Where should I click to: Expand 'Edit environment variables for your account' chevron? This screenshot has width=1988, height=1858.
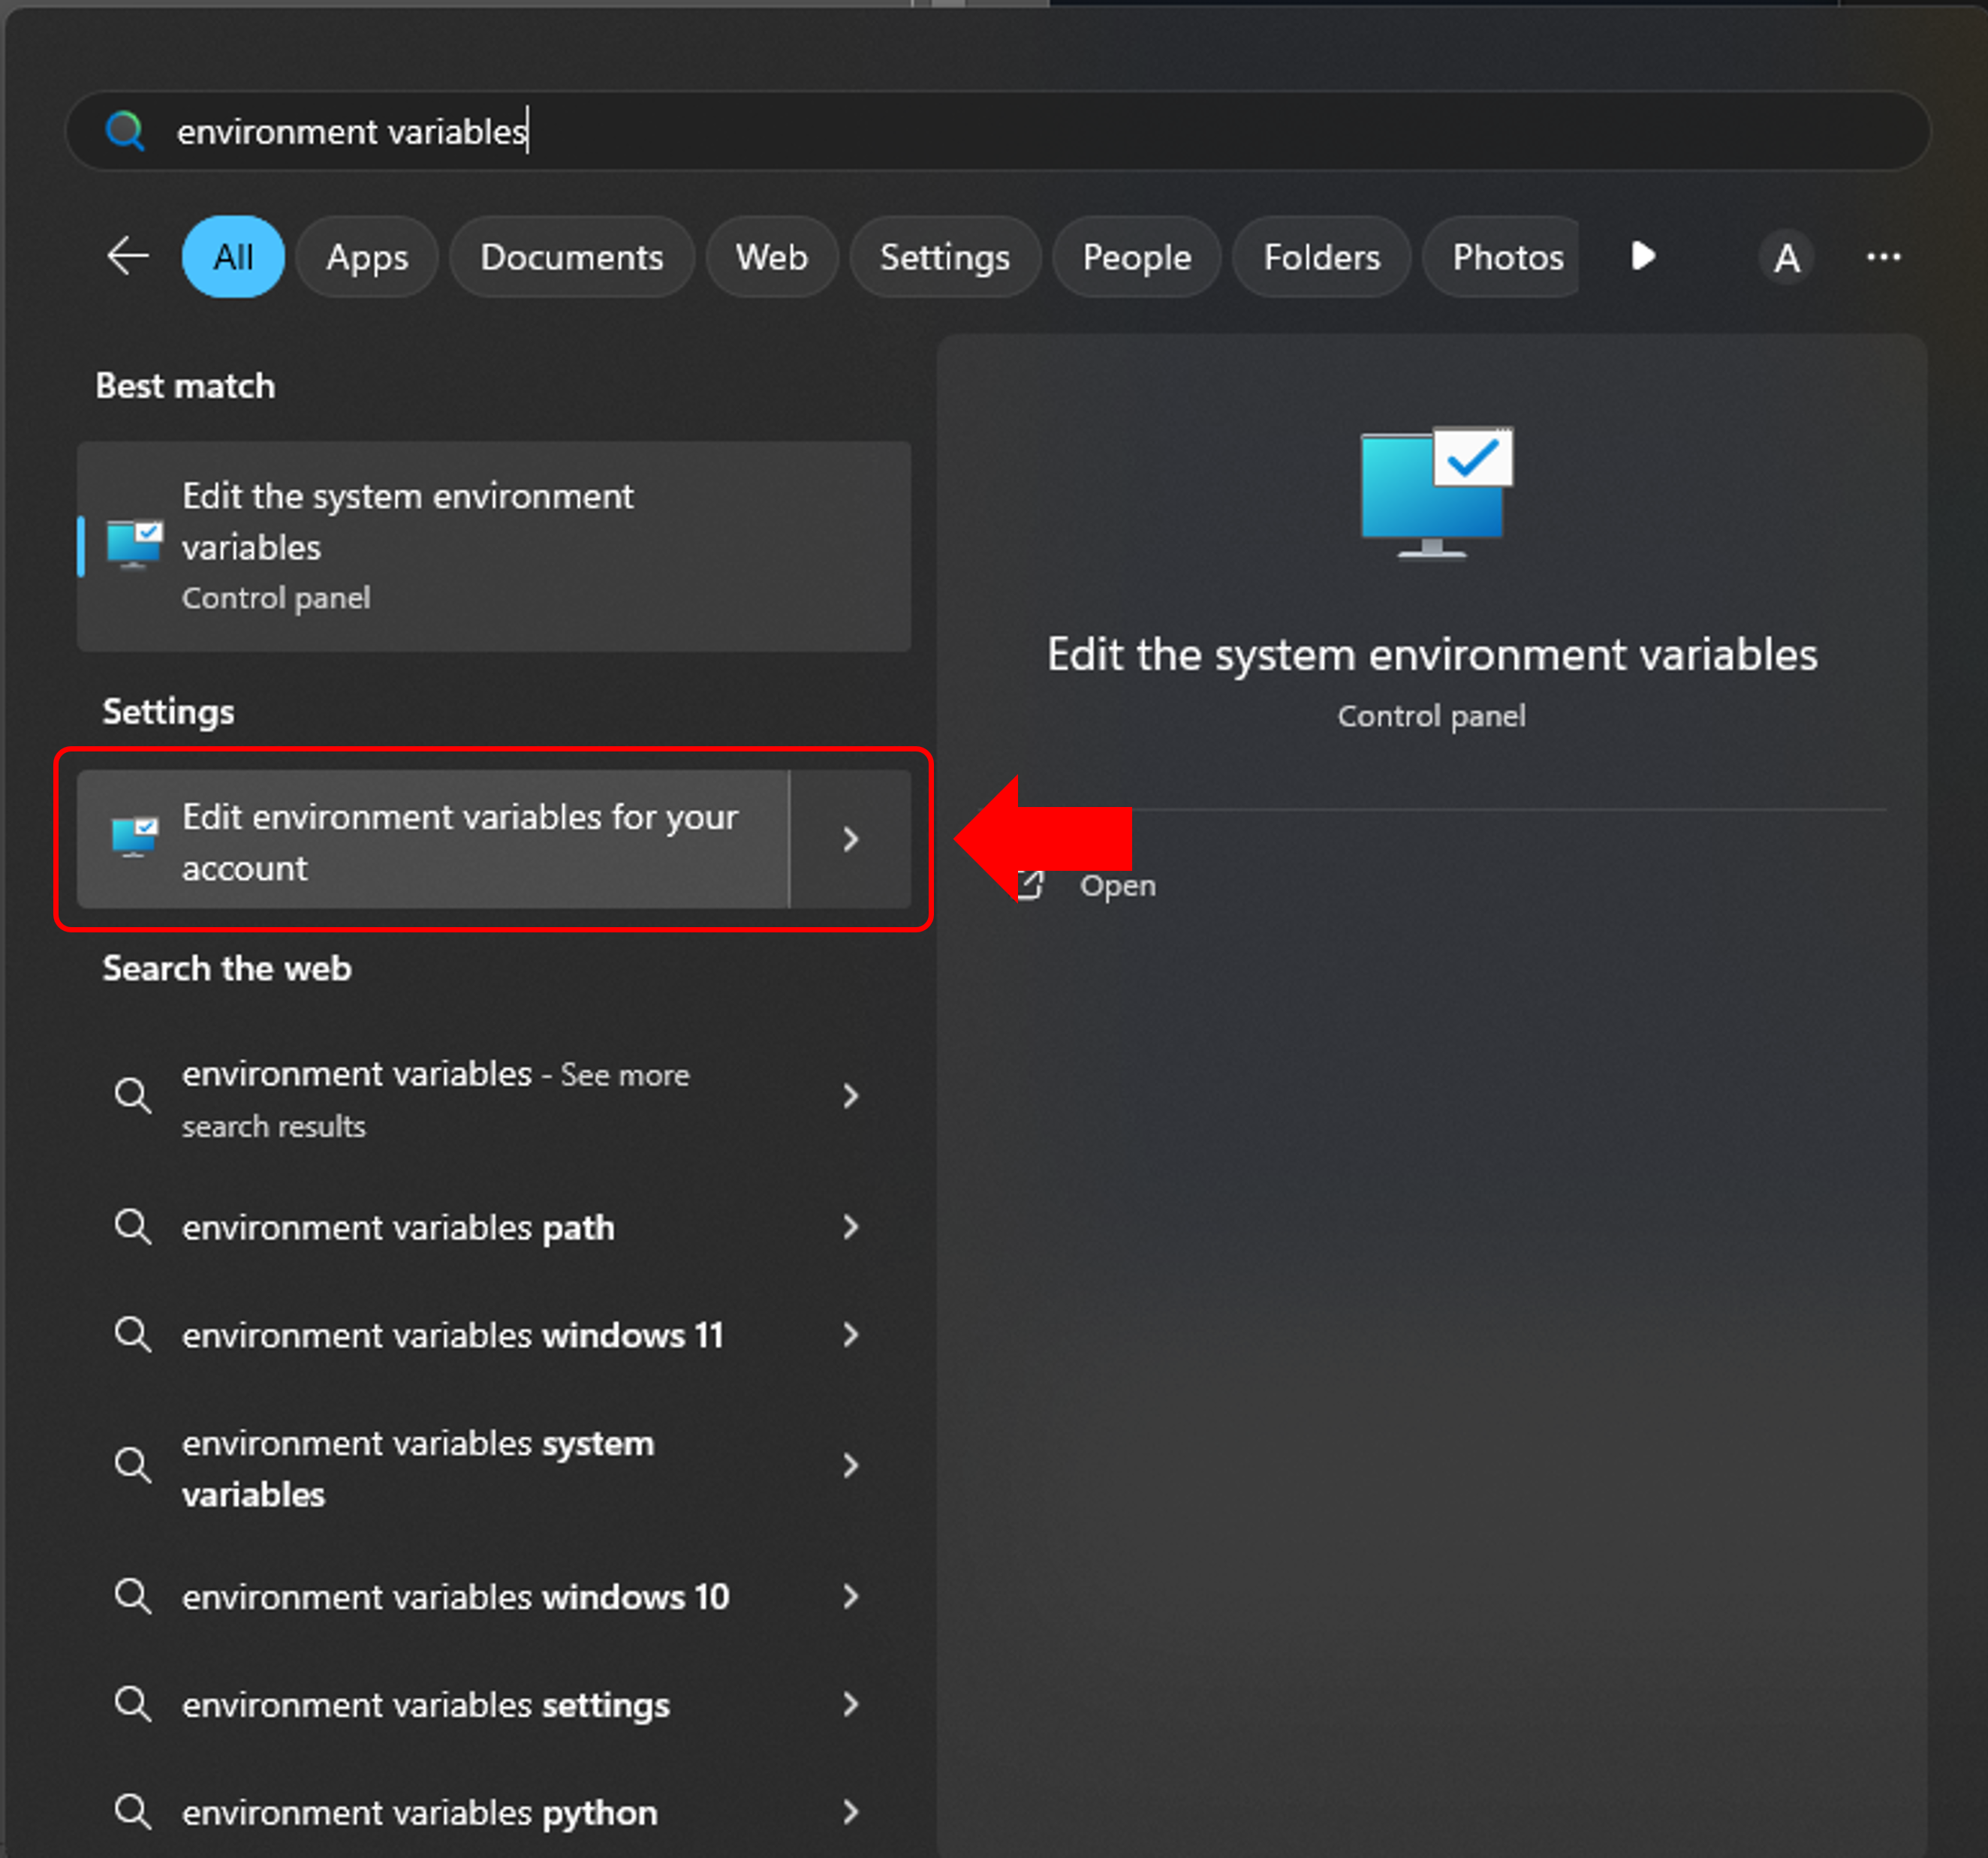click(850, 839)
